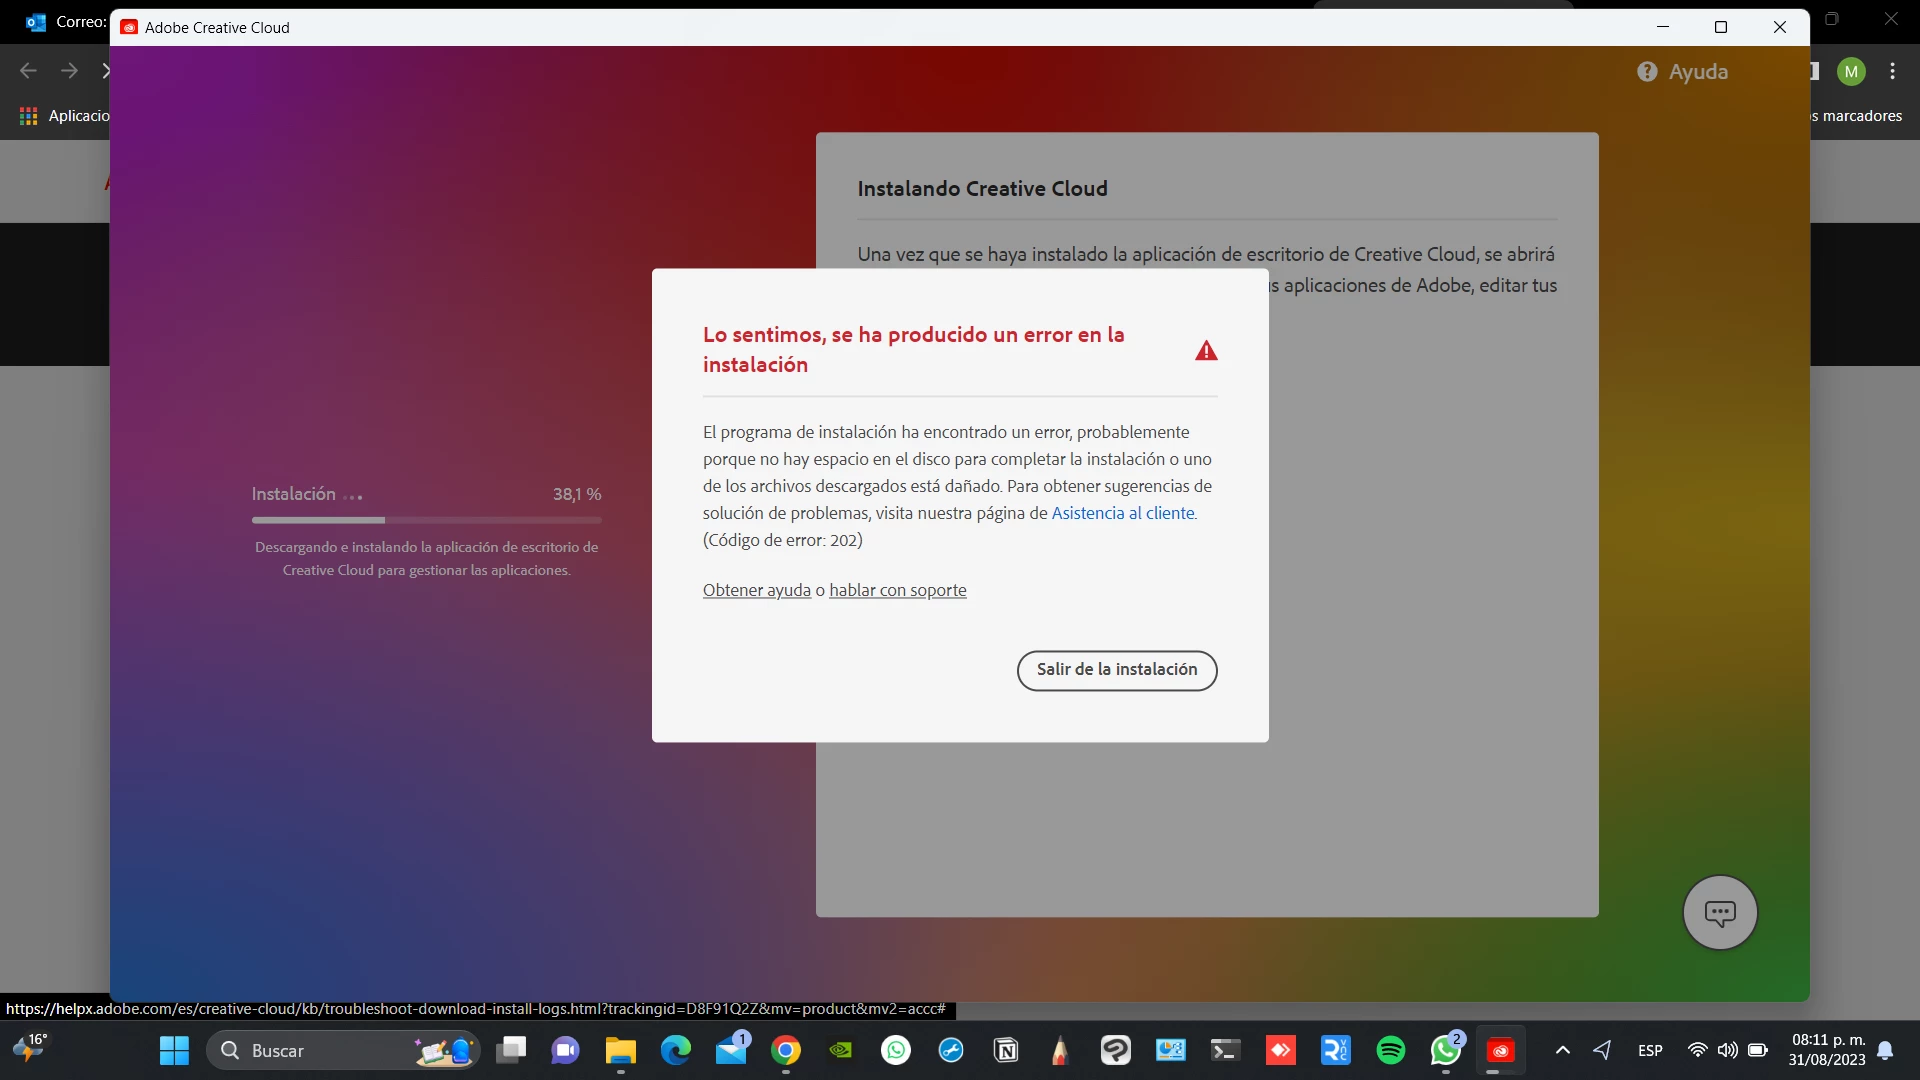Open the NVIDIA app taskbar icon
Image resolution: width=1920 pixels, height=1080 pixels.
841,1050
